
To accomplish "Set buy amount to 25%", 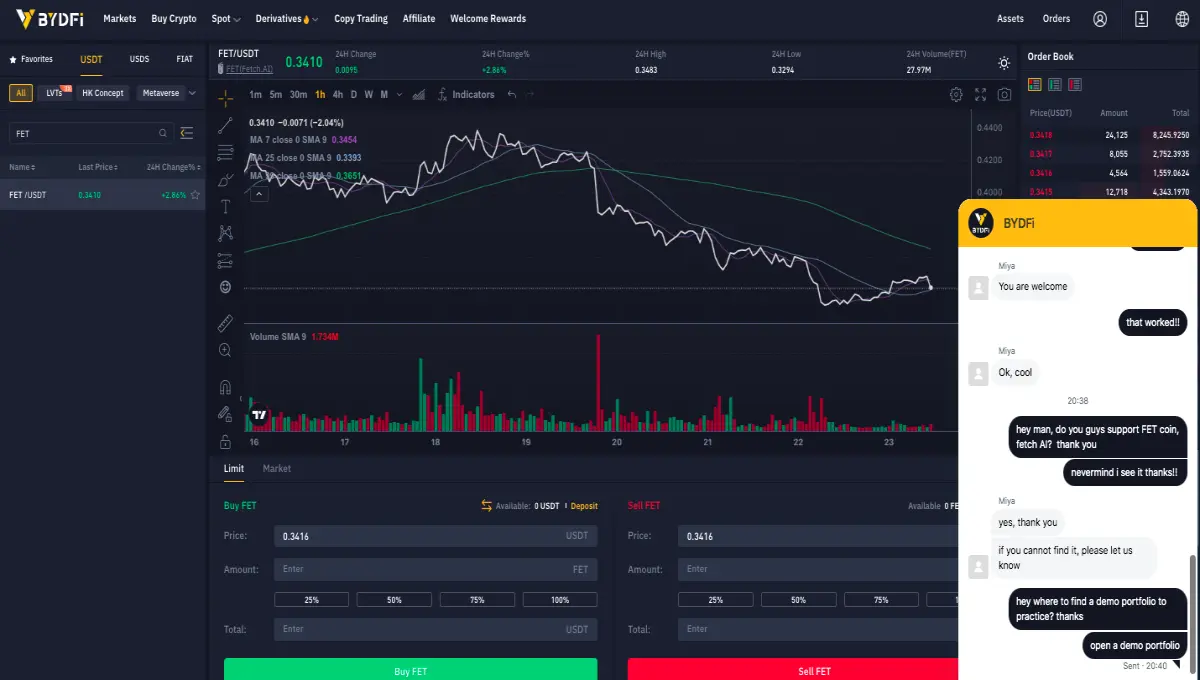I will click(312, 600).
